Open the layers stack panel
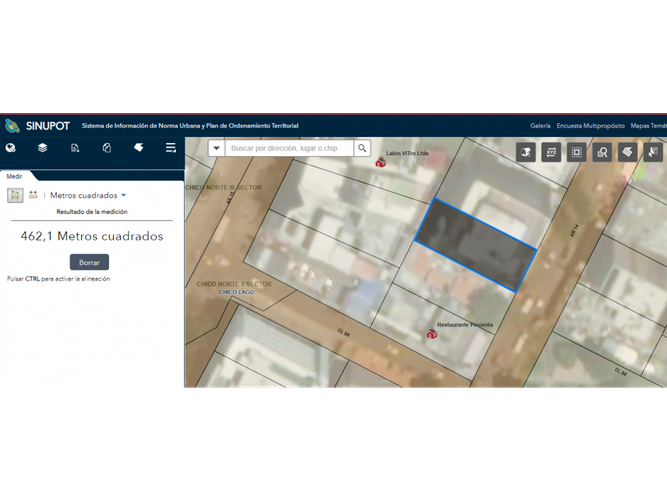This screenshot has width=667, height=500. pos(43,148)
